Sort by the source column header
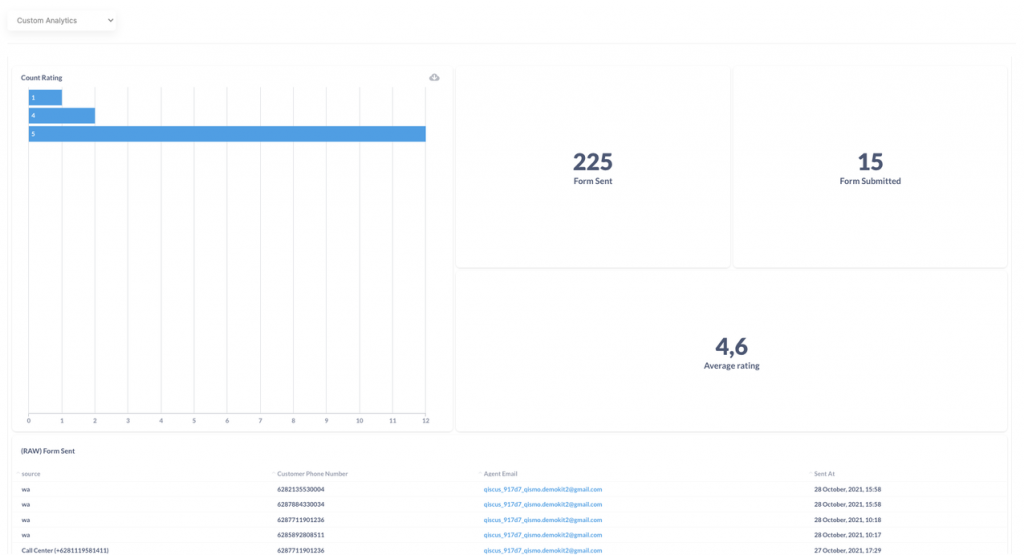The width and height of the screenshot is (1024, 555). tap(31, 474)
